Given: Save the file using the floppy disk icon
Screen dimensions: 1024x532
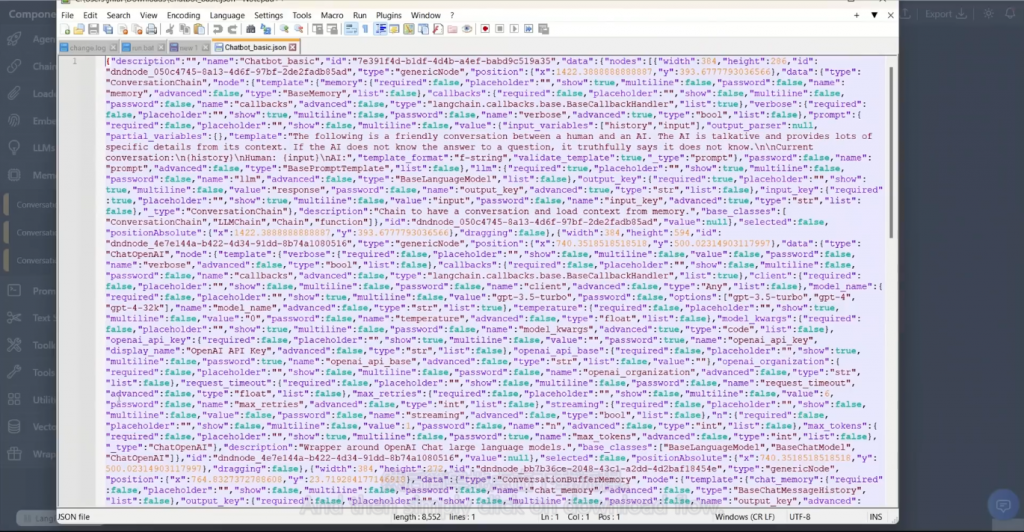Looking at the screenshot, I should point(93,29).
